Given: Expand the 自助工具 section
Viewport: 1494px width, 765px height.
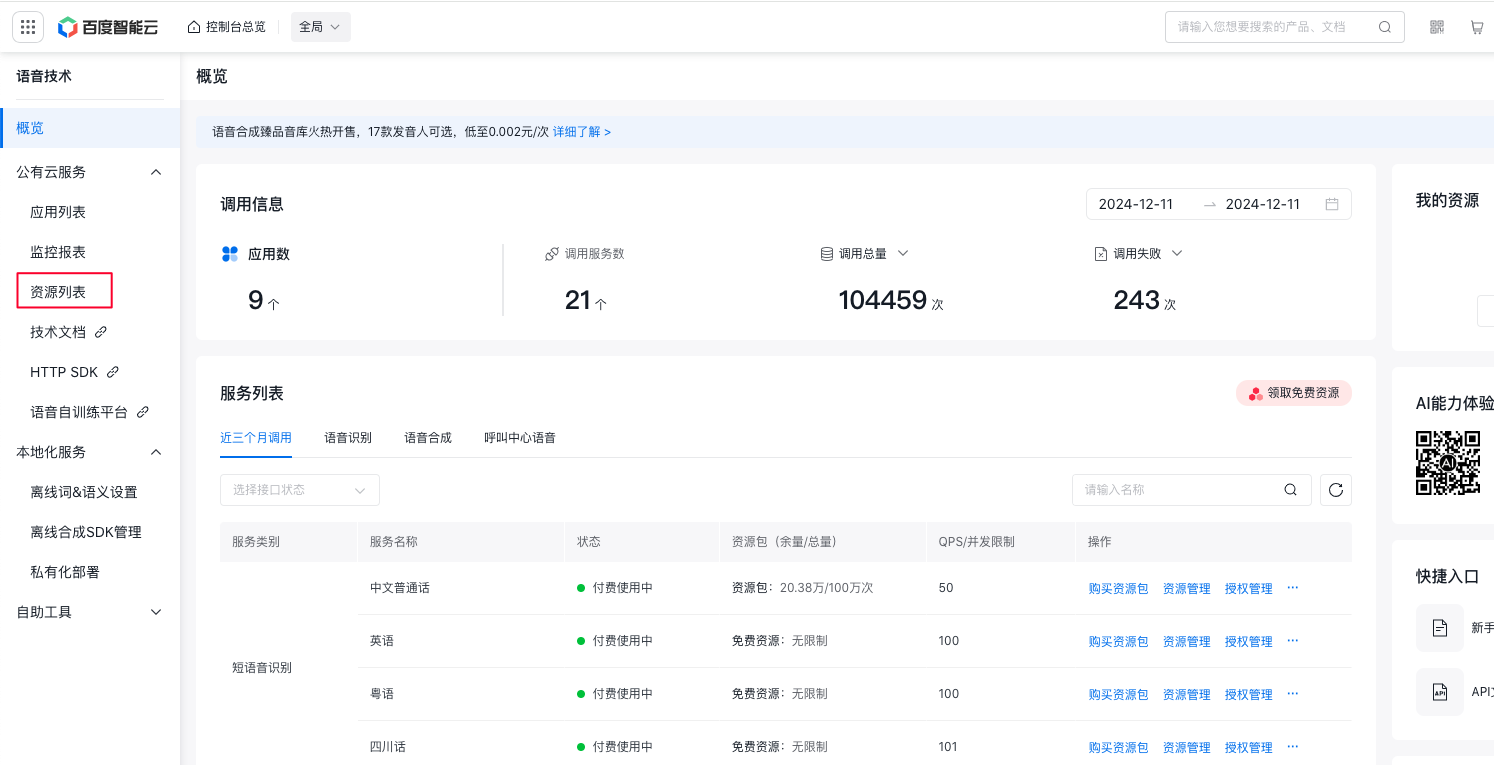Looking at the screenshot, I should tap(156, 612).
